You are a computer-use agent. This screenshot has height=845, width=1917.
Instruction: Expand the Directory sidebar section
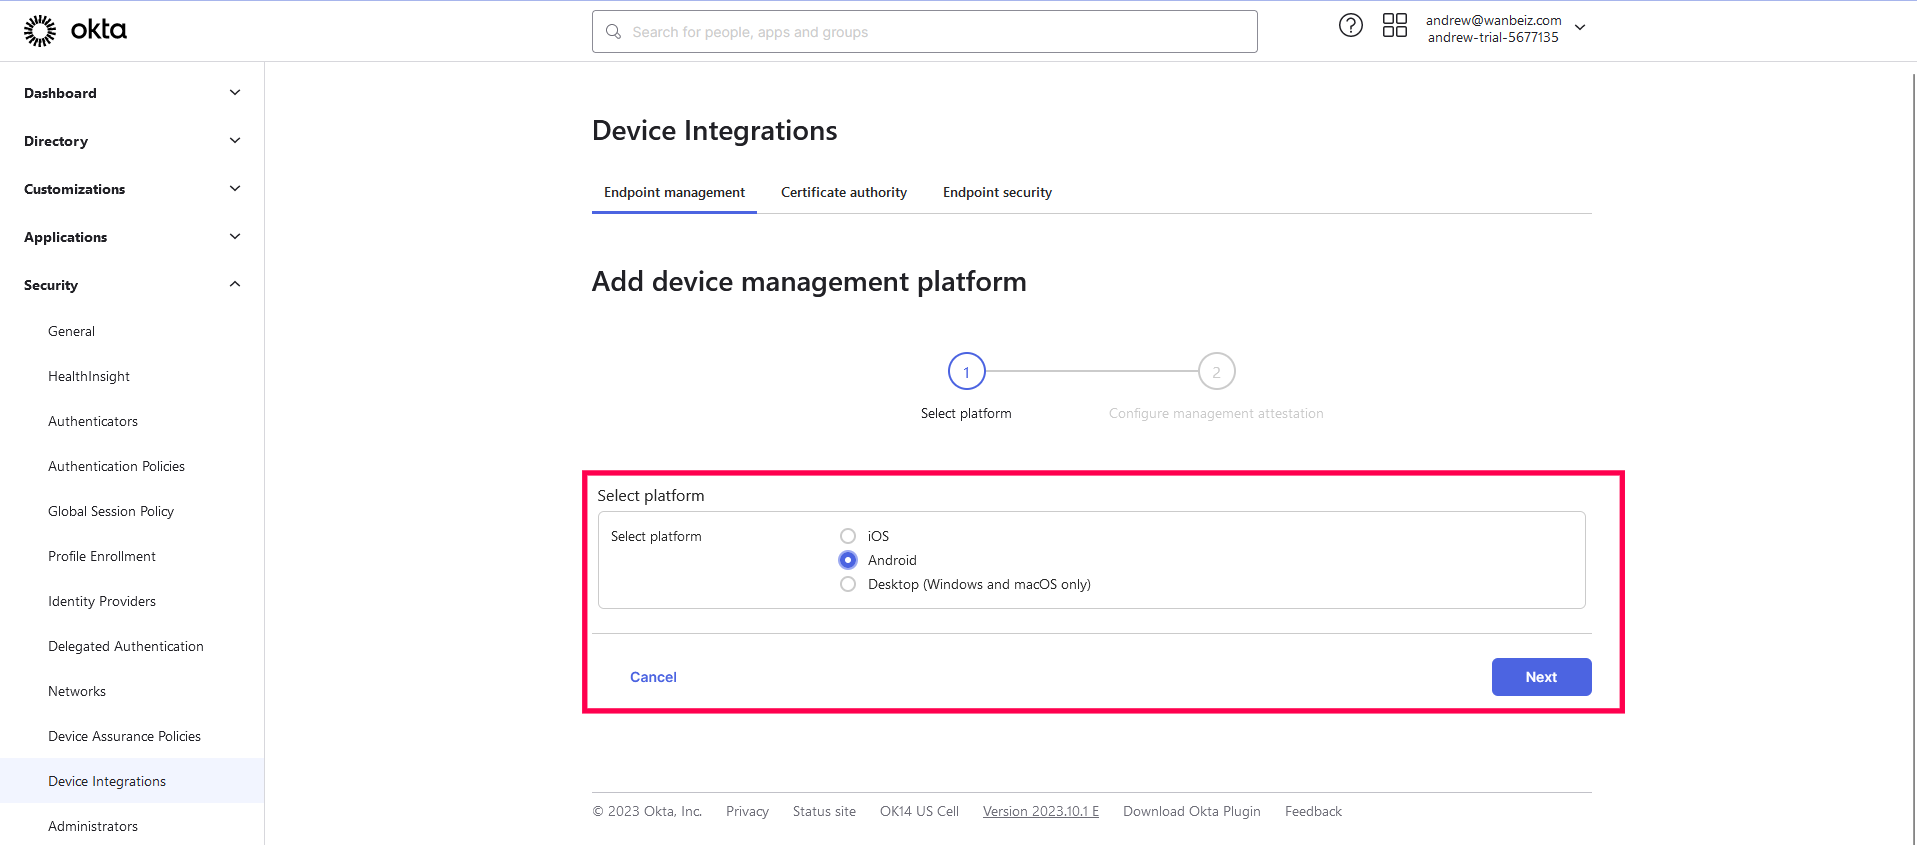coord(235,141)
